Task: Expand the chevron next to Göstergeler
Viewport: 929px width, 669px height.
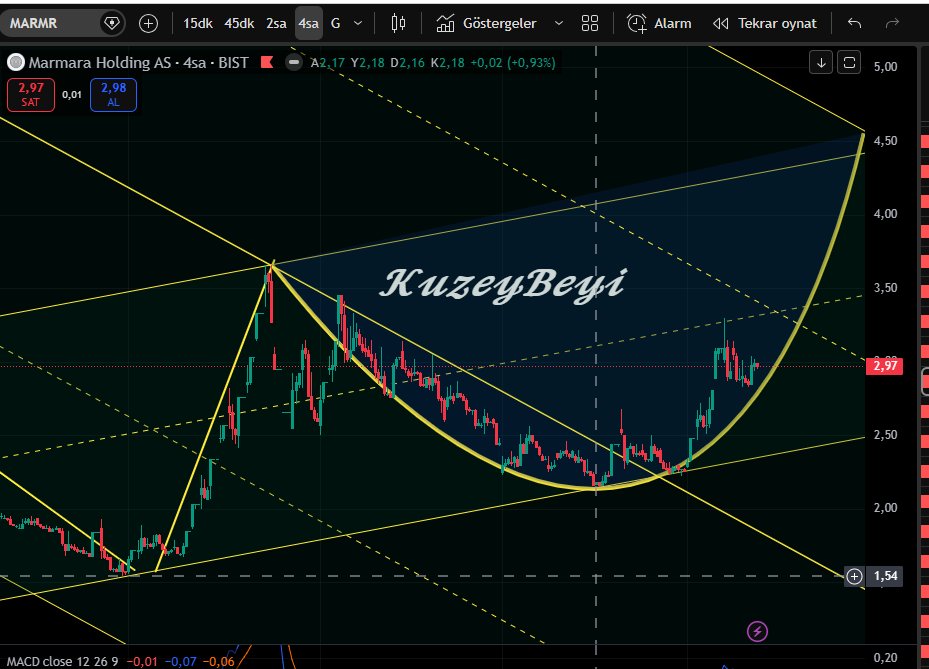Action: coord(558,23)
